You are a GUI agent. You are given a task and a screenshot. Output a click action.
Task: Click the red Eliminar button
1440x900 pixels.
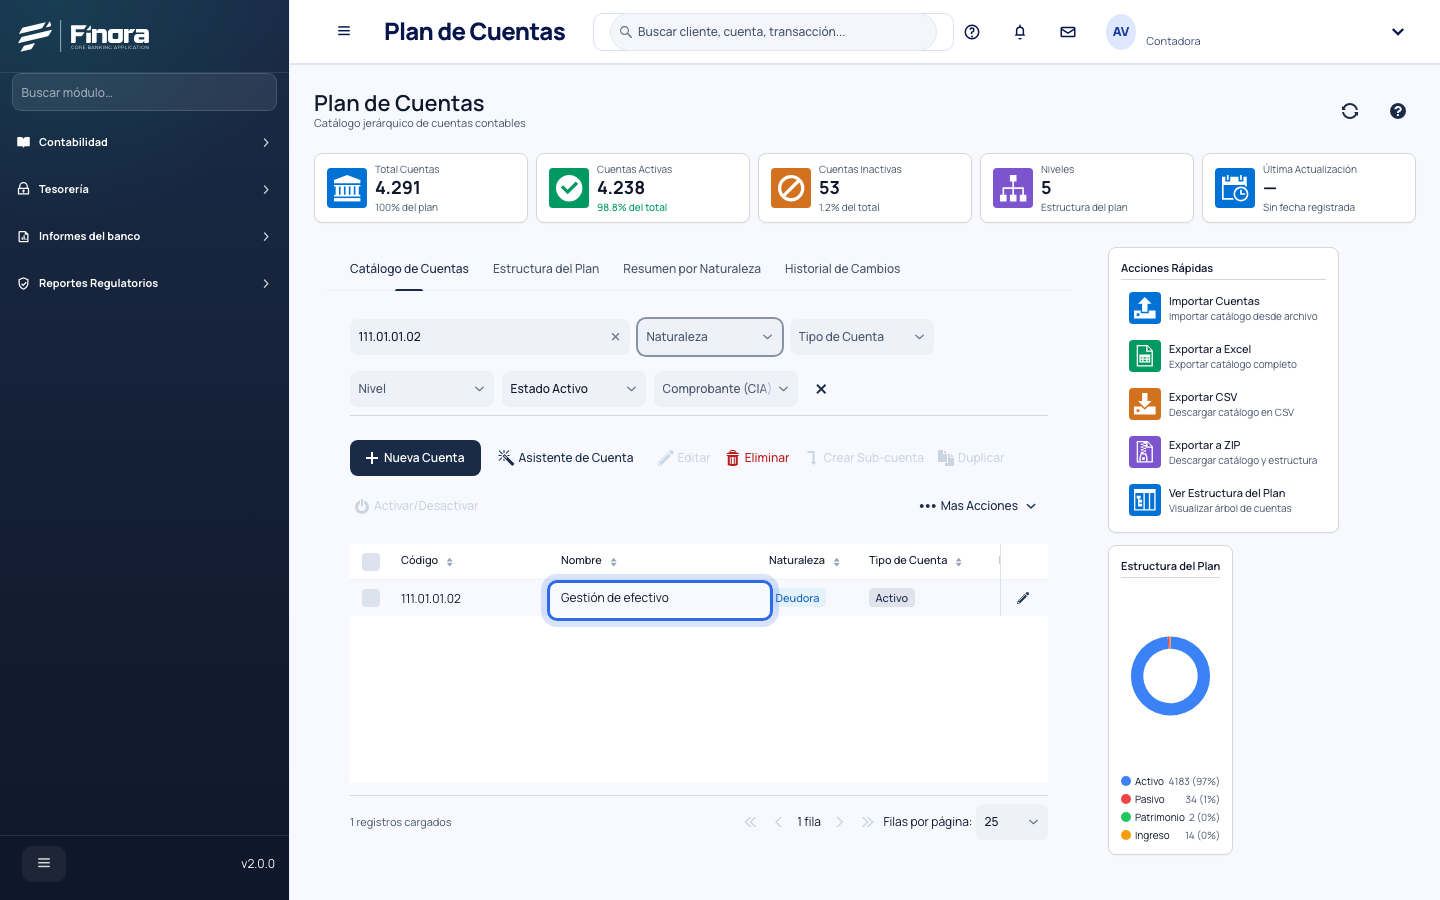(x=758, y=458)
